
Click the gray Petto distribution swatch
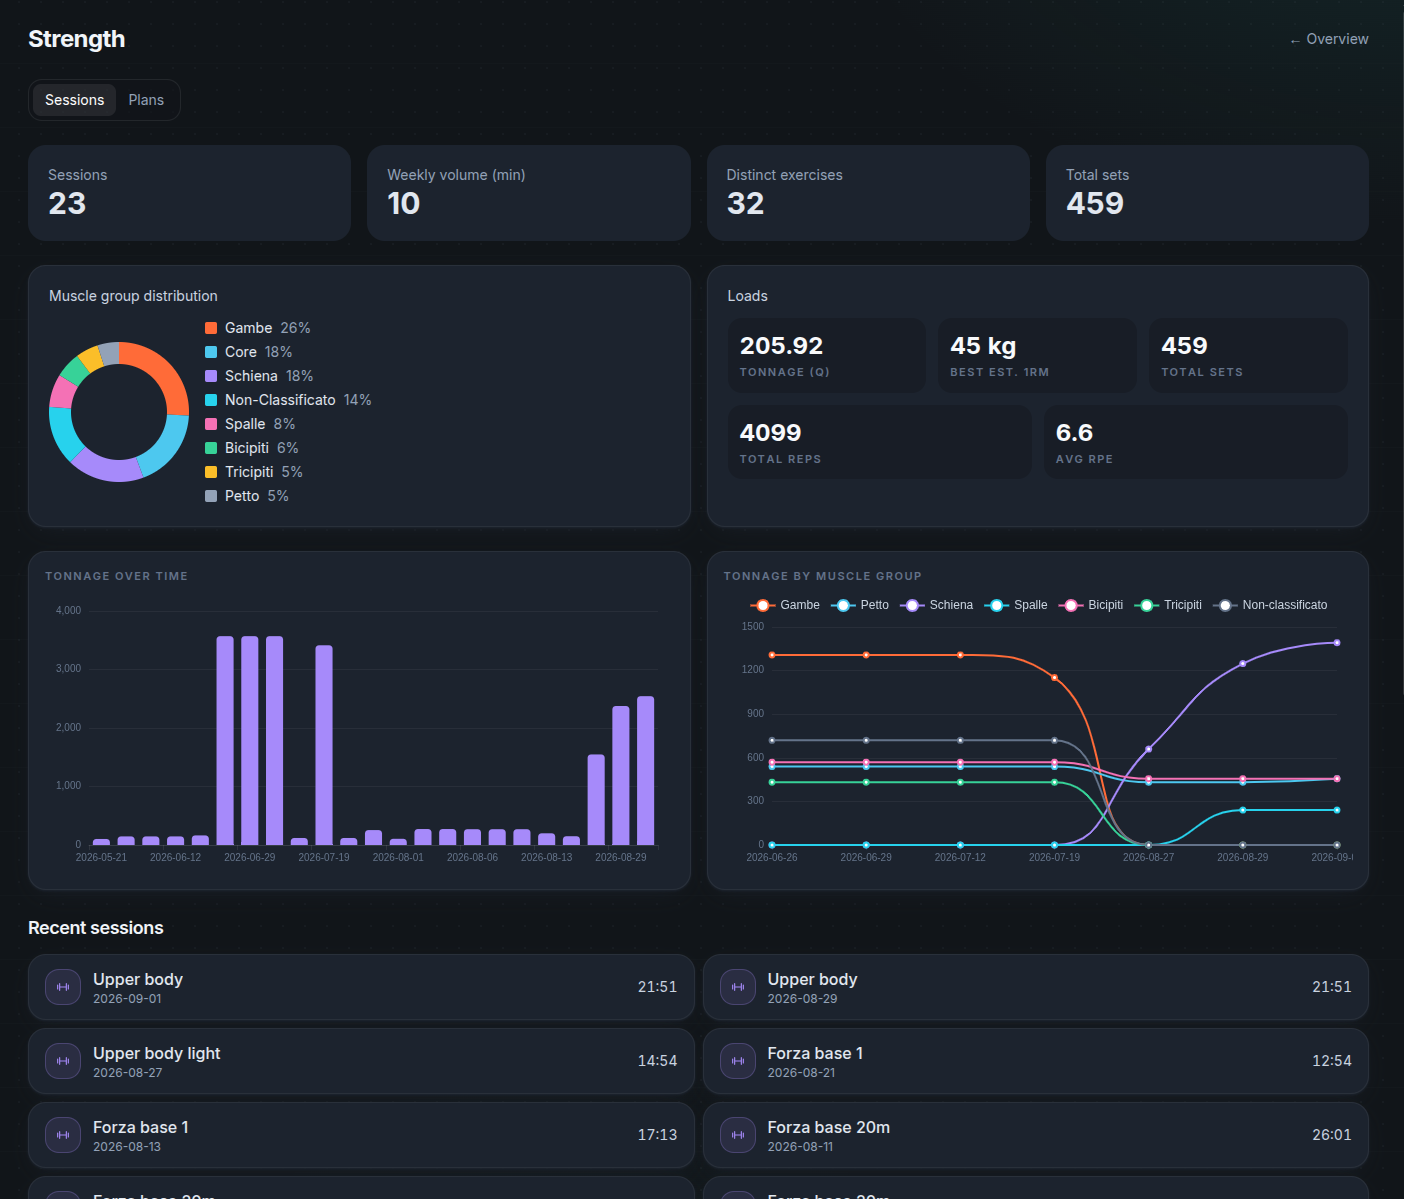tap(211, 496)
